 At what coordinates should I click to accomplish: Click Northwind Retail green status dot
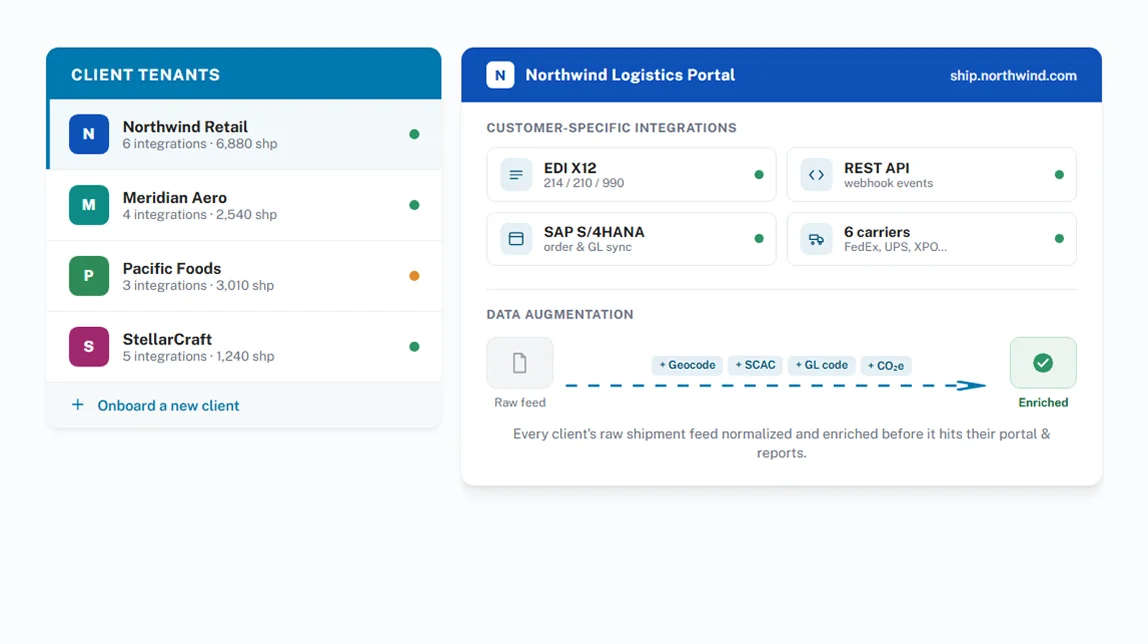(x=414, y=134)
